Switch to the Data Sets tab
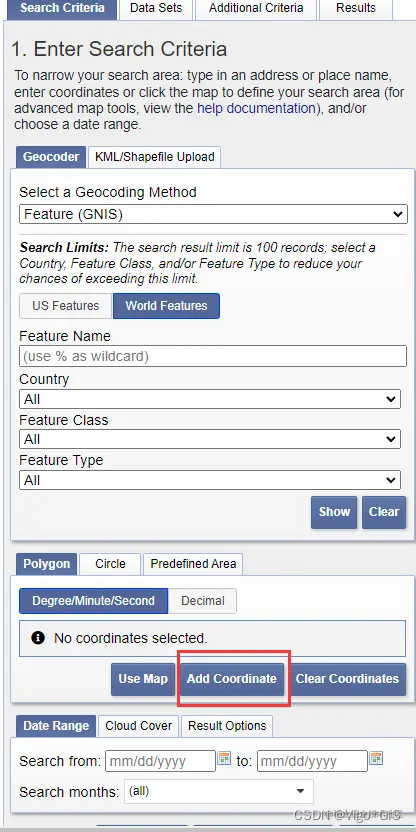The height and width of the screenshot is (832, 416). click(x=156, y=8)
